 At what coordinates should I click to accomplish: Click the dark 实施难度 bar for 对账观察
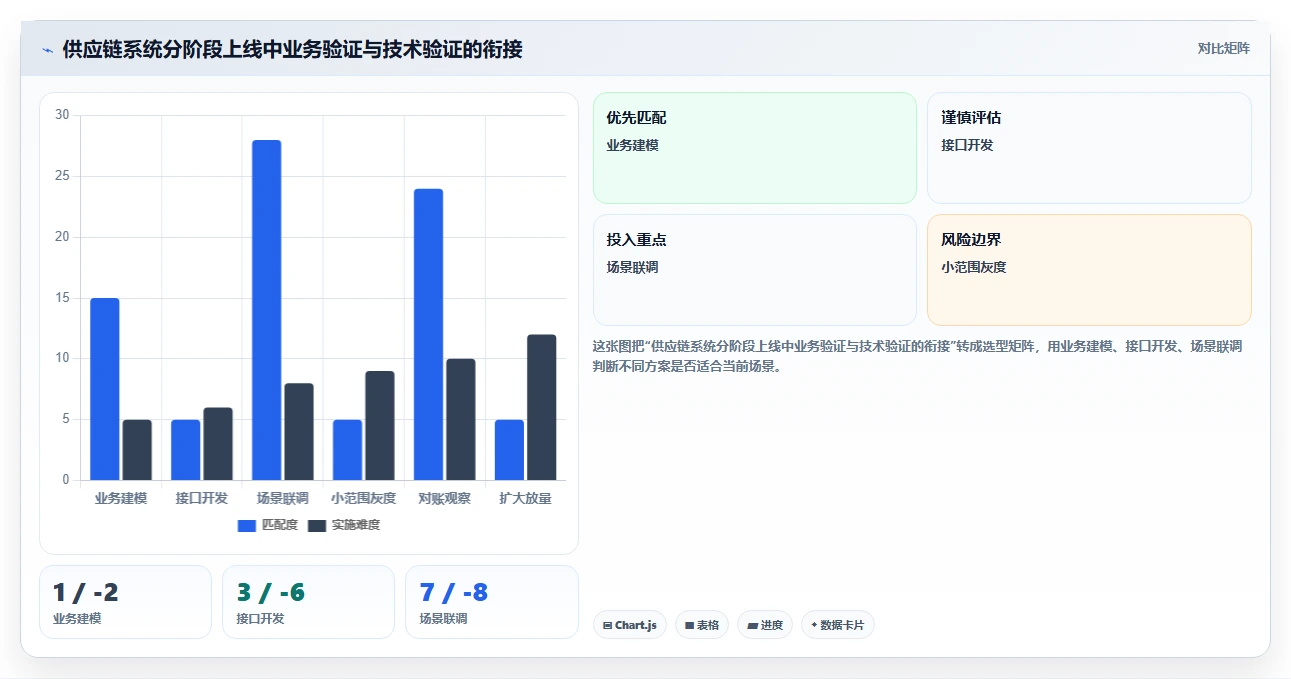[461, 420]
